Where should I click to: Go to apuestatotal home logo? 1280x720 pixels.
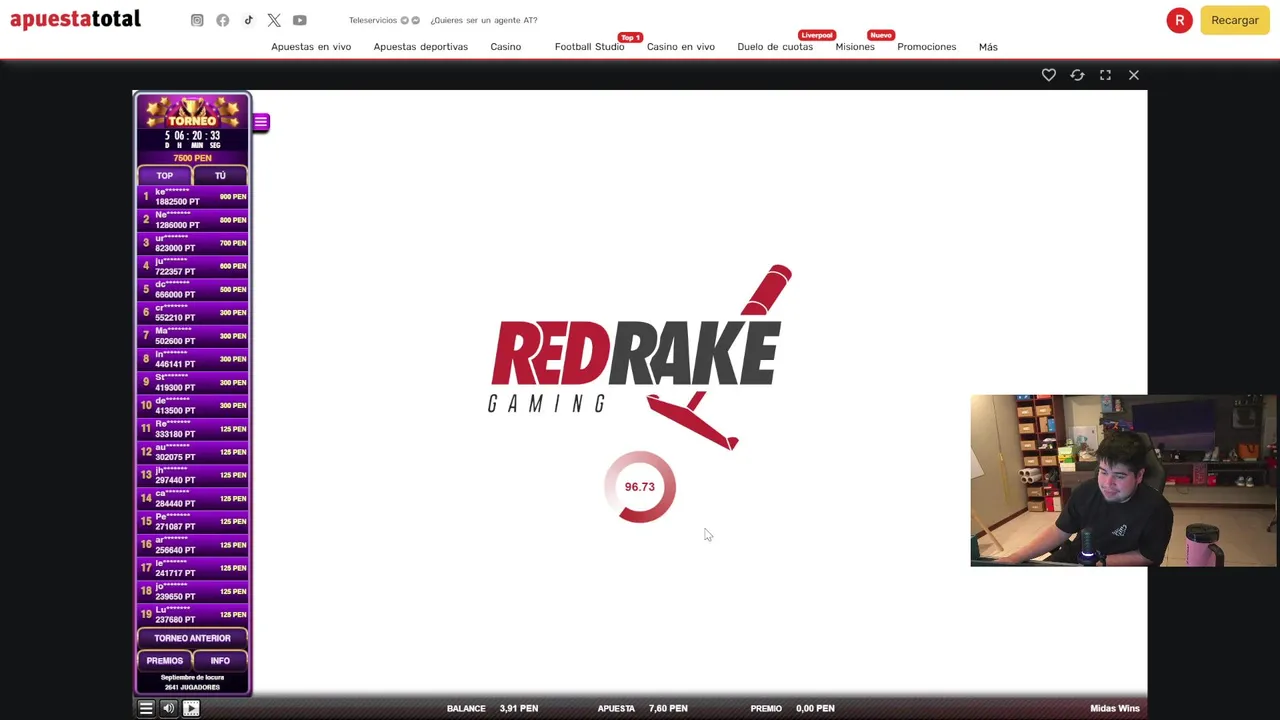75,19
